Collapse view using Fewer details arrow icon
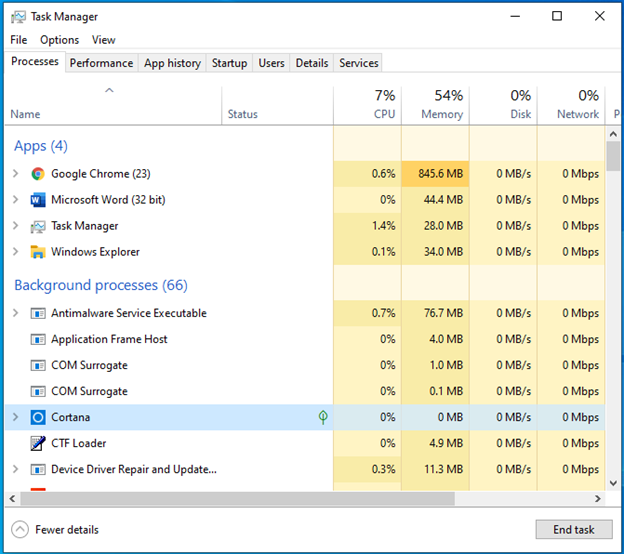Viewport: 624px width, 554px height. [x=20, y=530]
